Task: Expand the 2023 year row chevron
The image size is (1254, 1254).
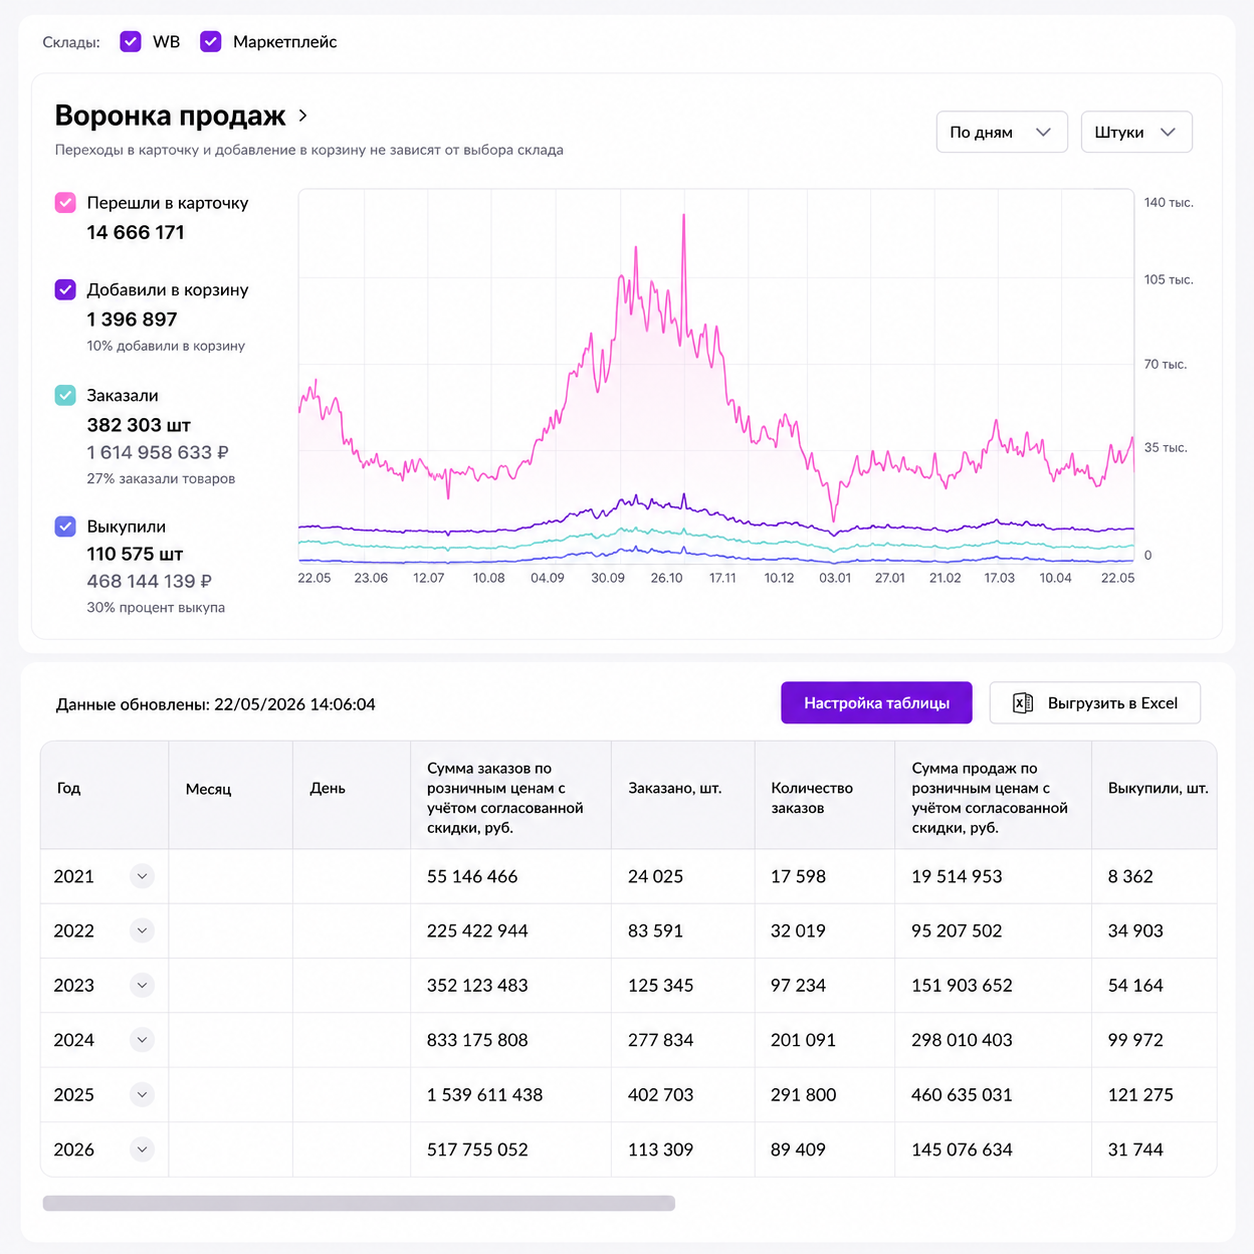Action: [x=142, y=985]
